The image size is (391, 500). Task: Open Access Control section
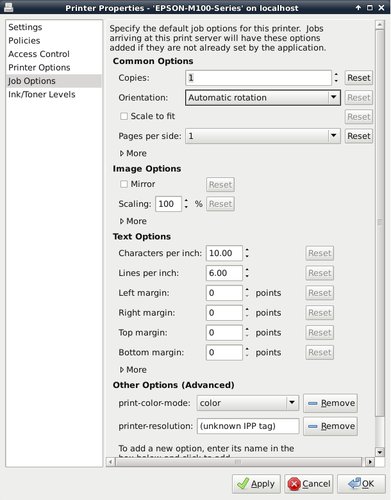pyautogui.click(x=39, y=54)
